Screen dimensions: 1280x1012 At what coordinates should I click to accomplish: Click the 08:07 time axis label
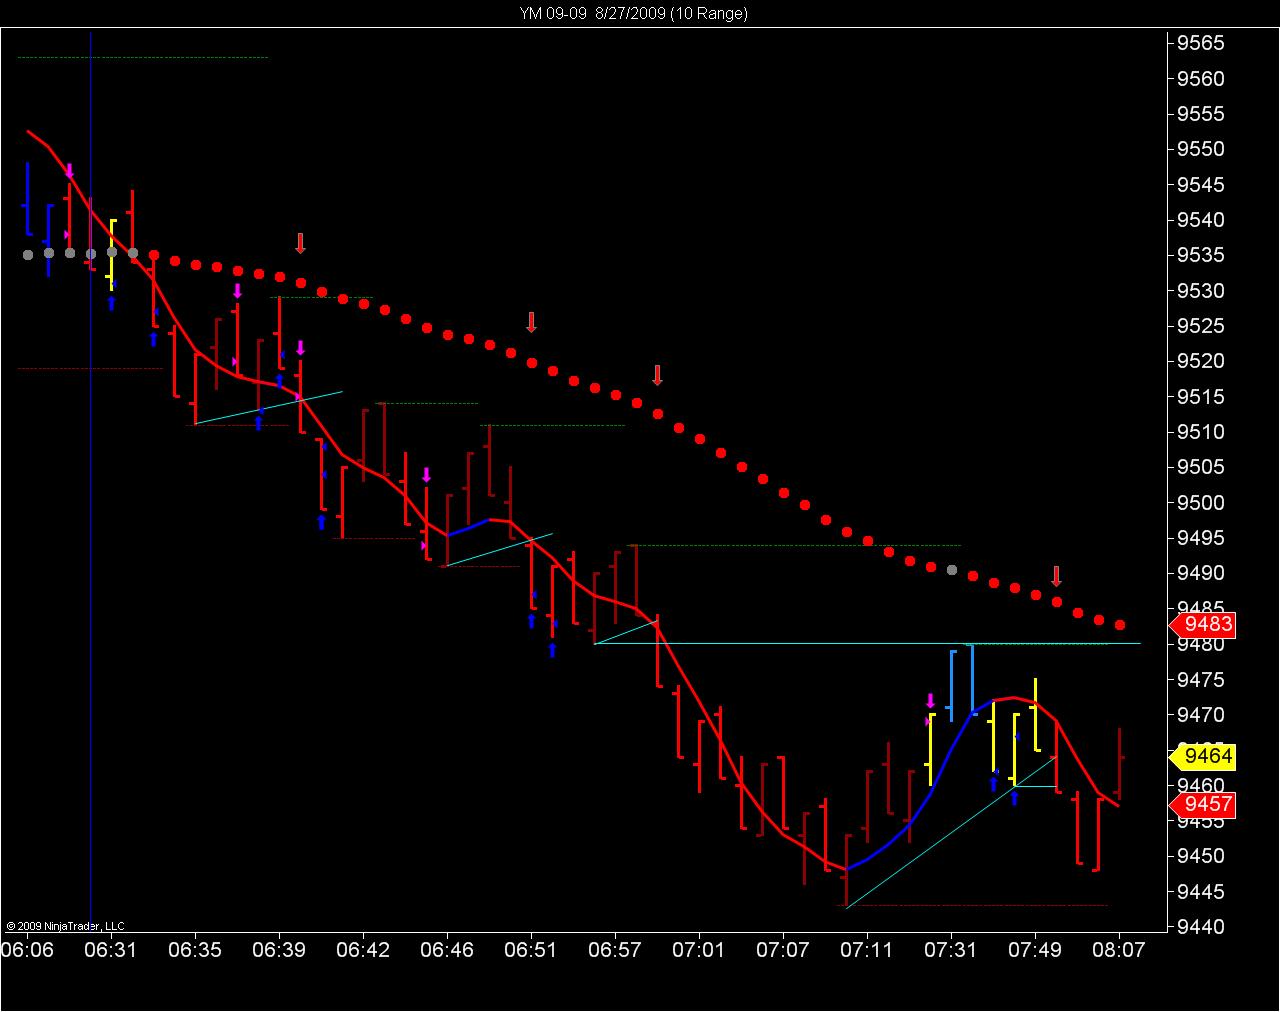click(x=1118, y=949)
